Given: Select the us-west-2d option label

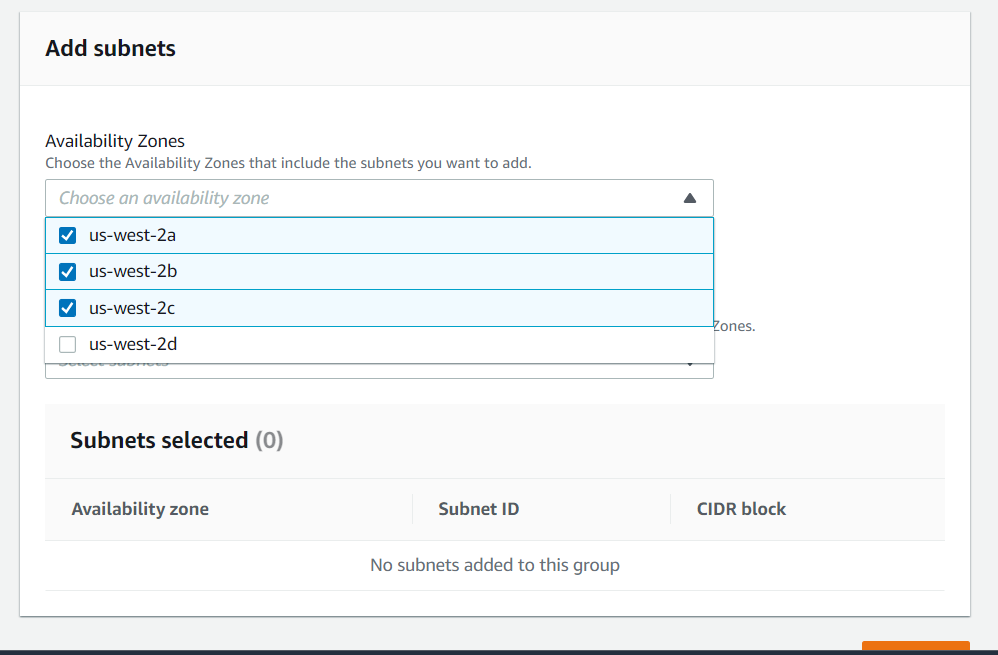Looking at the screenshot, I should 133,343.
